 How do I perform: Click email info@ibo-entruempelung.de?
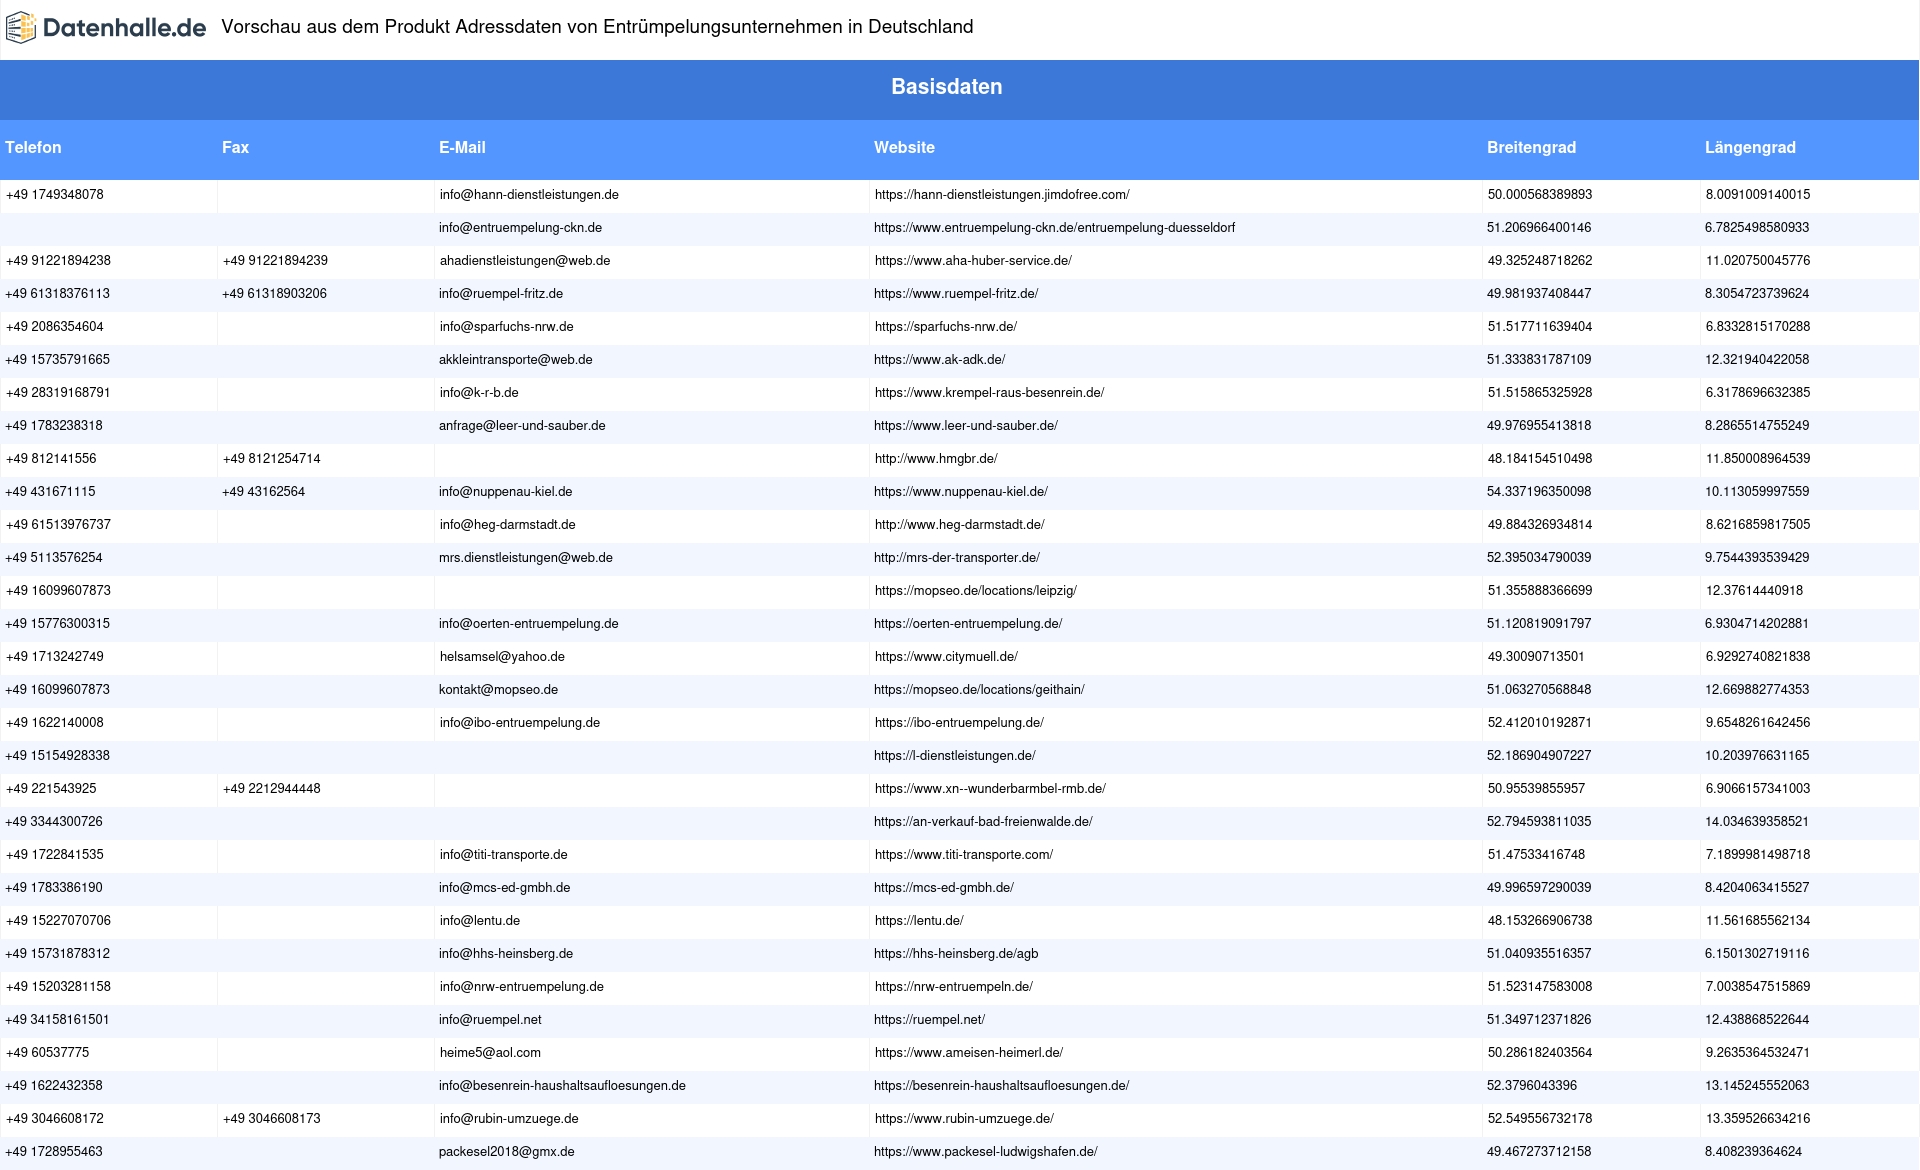(x=520, y=723)
